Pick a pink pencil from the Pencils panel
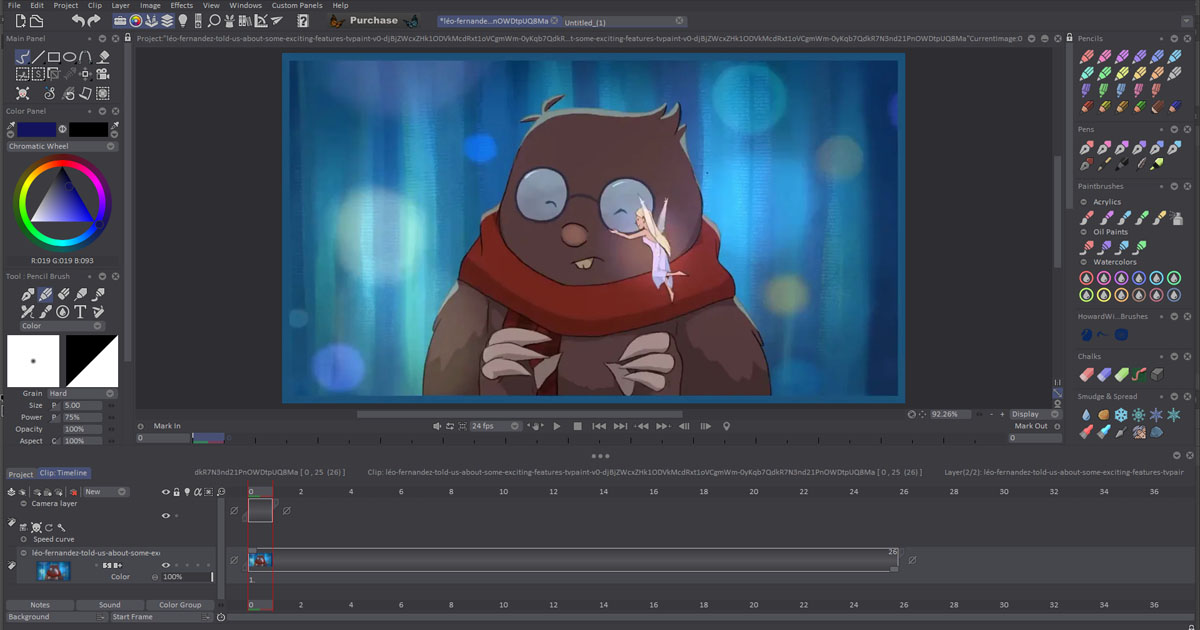The height and width of the screenshot is (630, 1200). tap(1105, 57)
